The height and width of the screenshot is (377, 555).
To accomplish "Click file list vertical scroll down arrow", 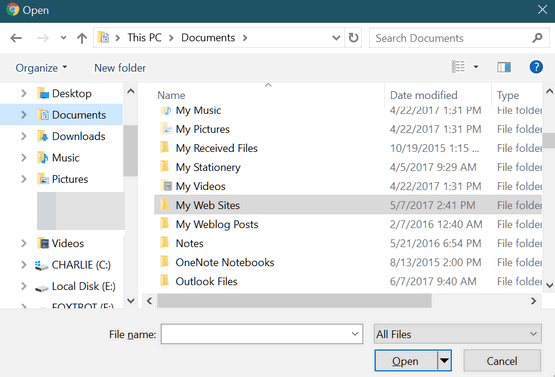I will coord(549,285).
